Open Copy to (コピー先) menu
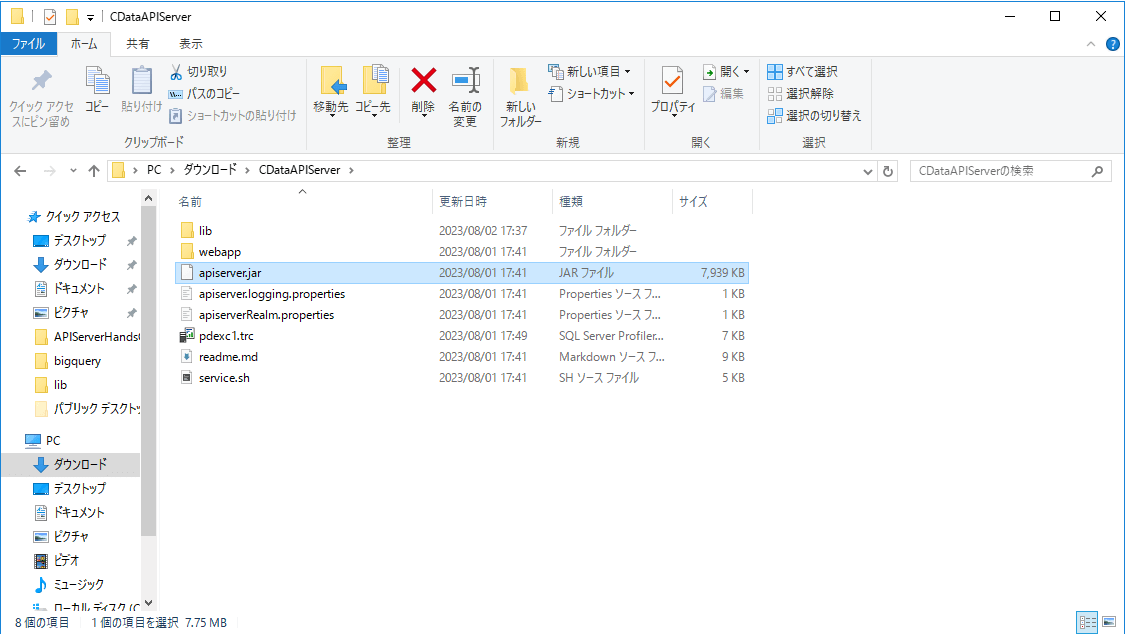Image resolution: width=1125 pixels, height=634 pixels. pyautogui.click(x=373, y=91)
